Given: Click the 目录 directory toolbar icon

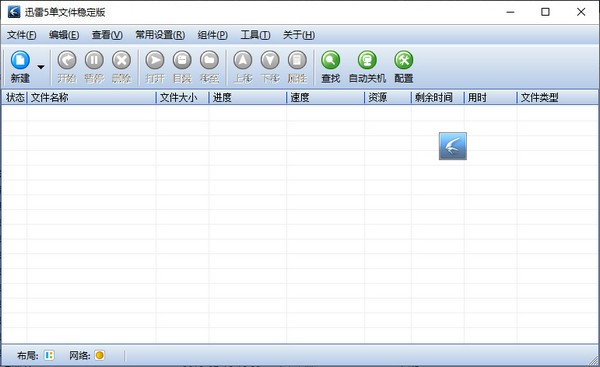Looking at the screenshot, I should [182, 60].
